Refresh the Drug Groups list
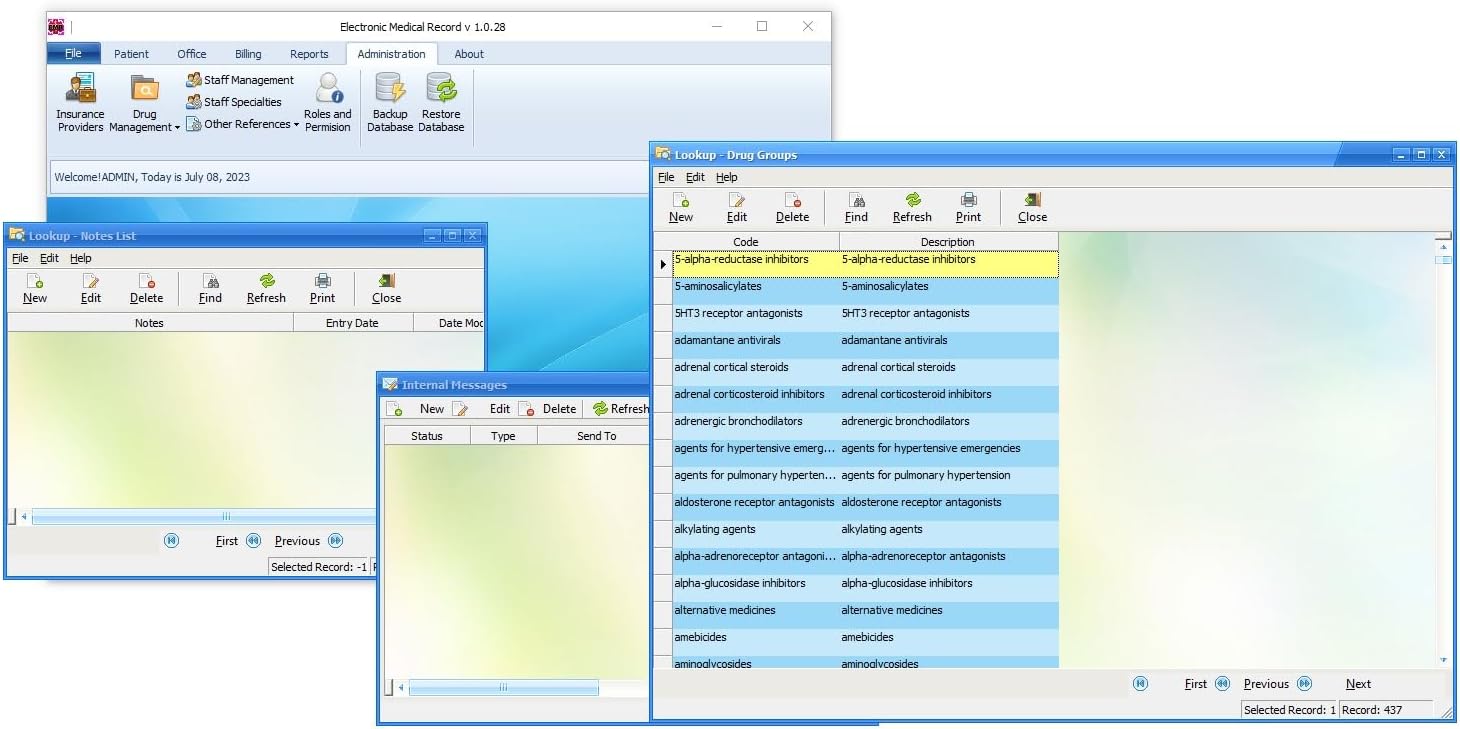1460x729 pixels. coord(912,206)
